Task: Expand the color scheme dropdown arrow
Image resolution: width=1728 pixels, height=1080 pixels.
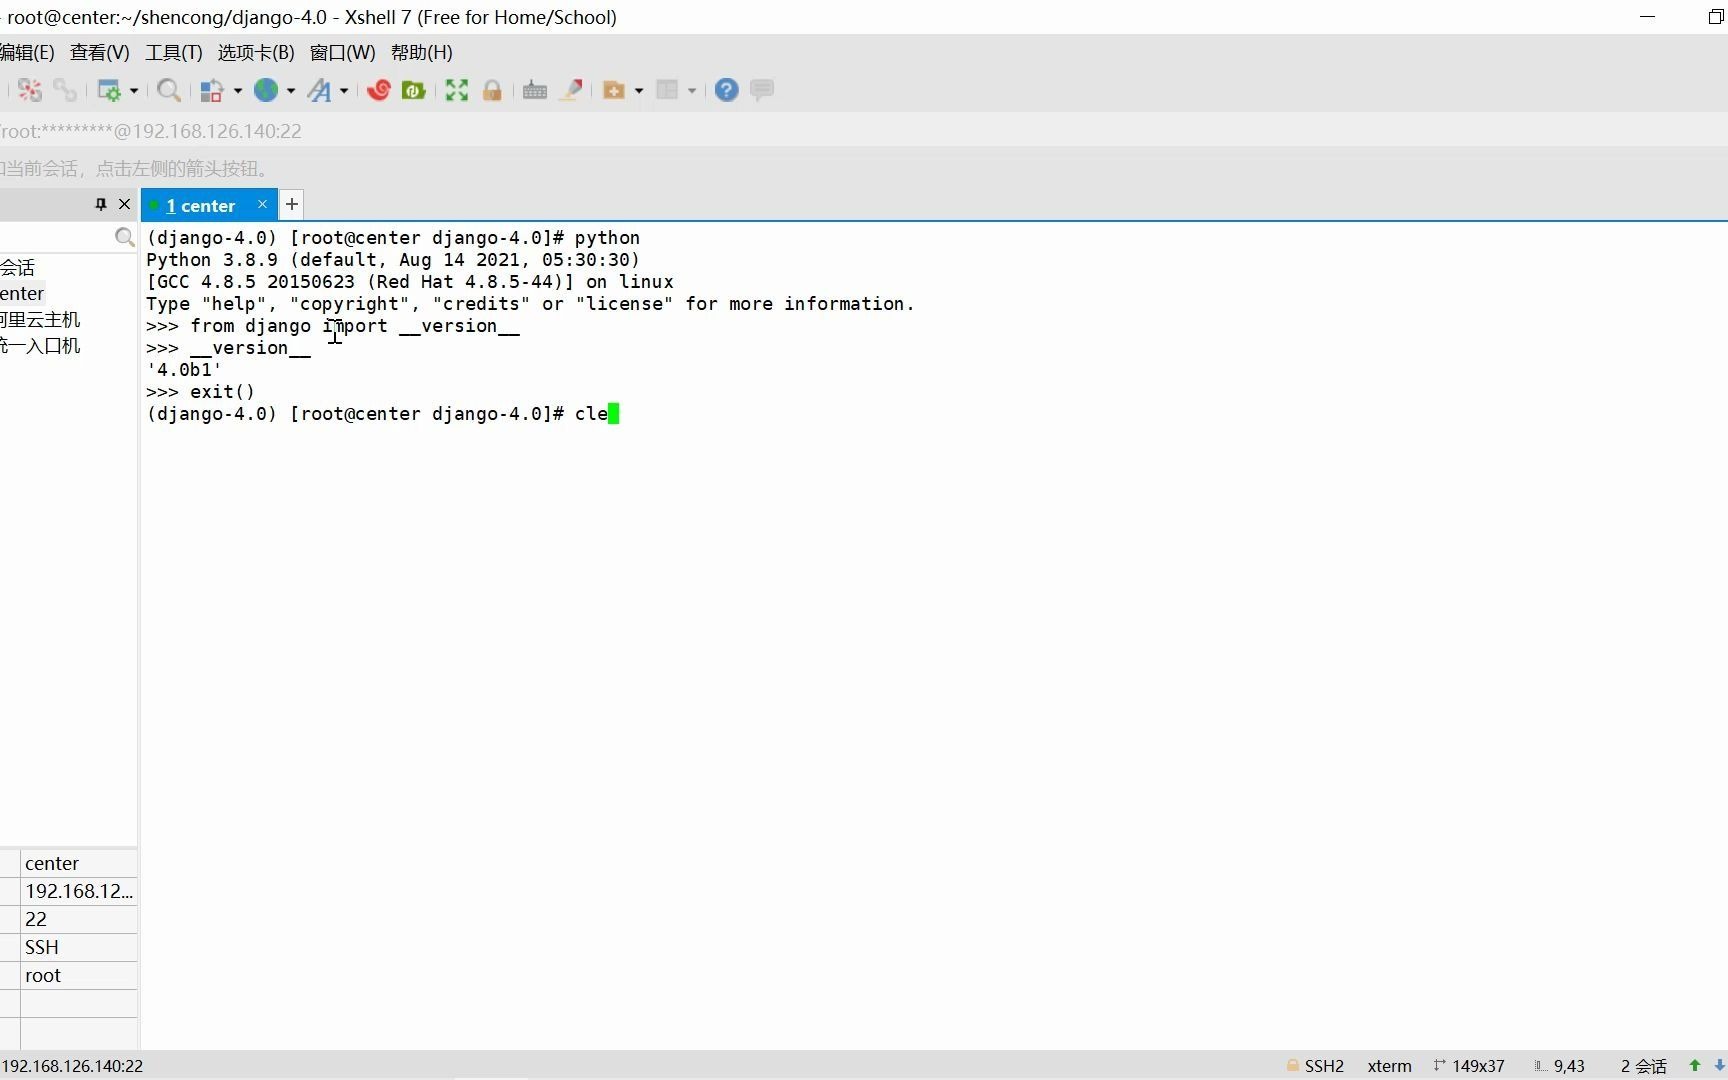Action: click(x=238, y=91)
